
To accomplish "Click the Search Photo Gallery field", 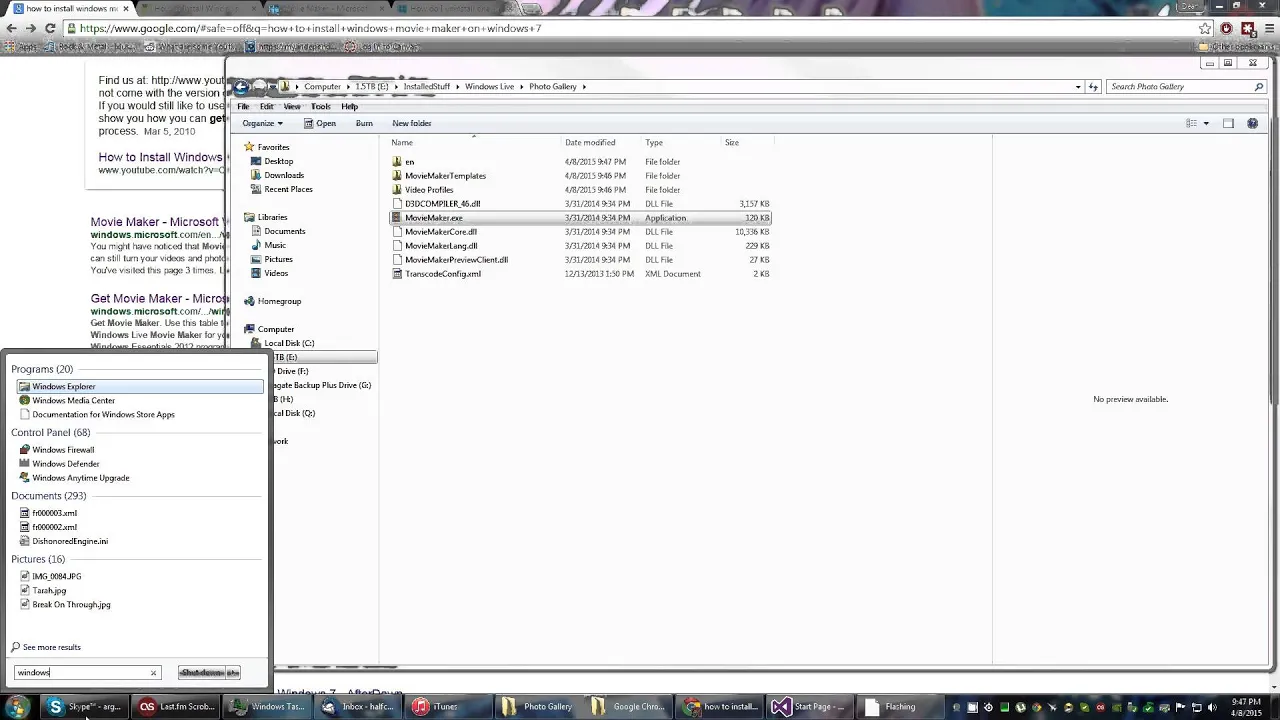I will (1187, 87).
